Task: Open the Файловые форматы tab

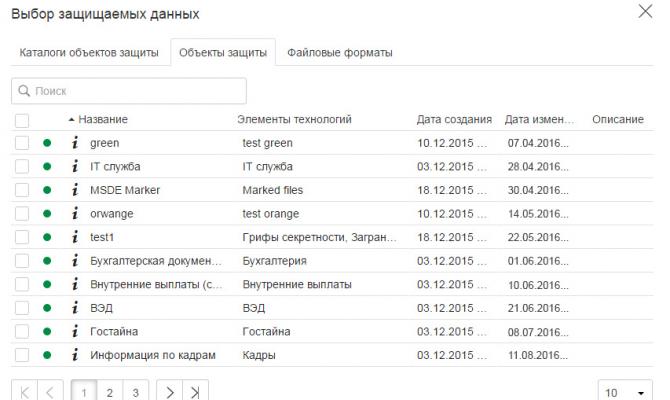Action: (339, 53)
